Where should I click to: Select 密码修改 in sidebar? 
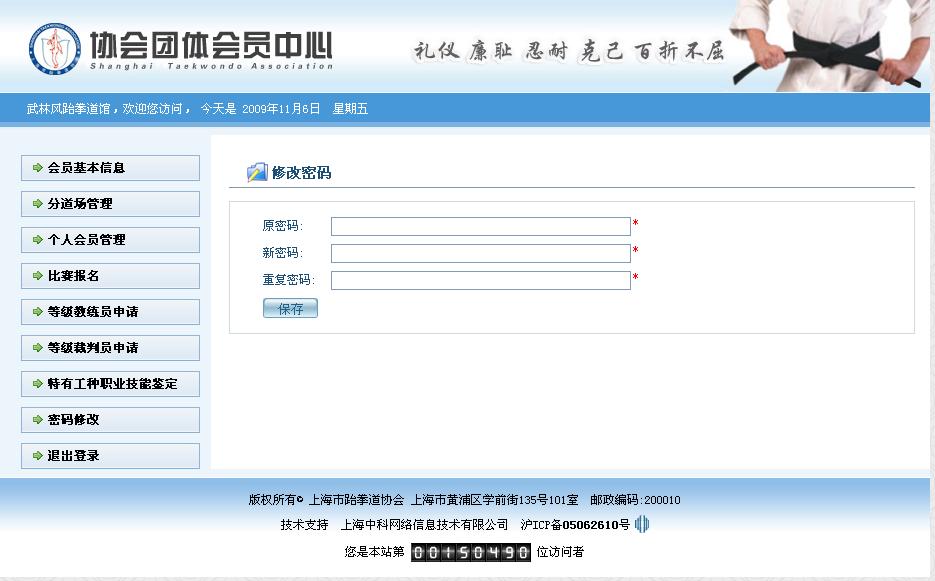click(x=110, y=419)
